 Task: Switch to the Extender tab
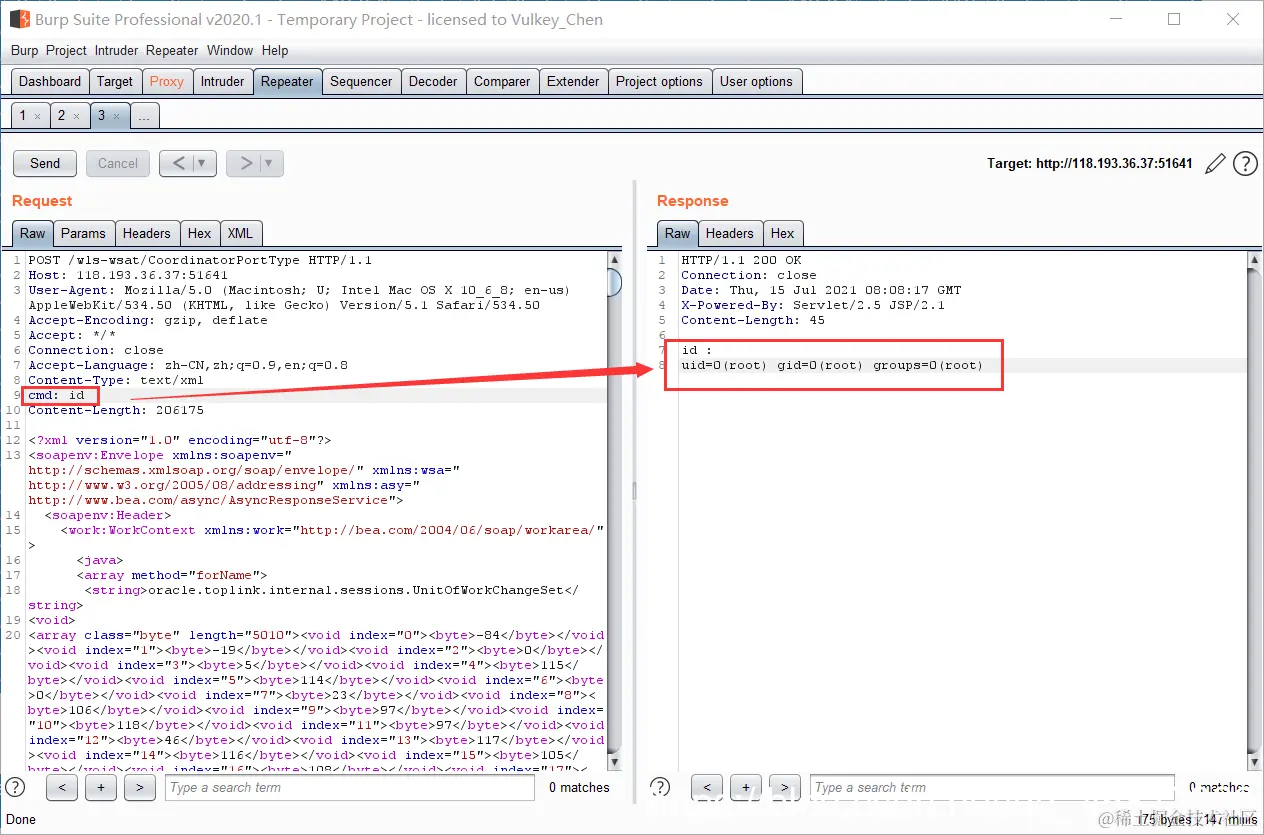(x=573, y=82)
